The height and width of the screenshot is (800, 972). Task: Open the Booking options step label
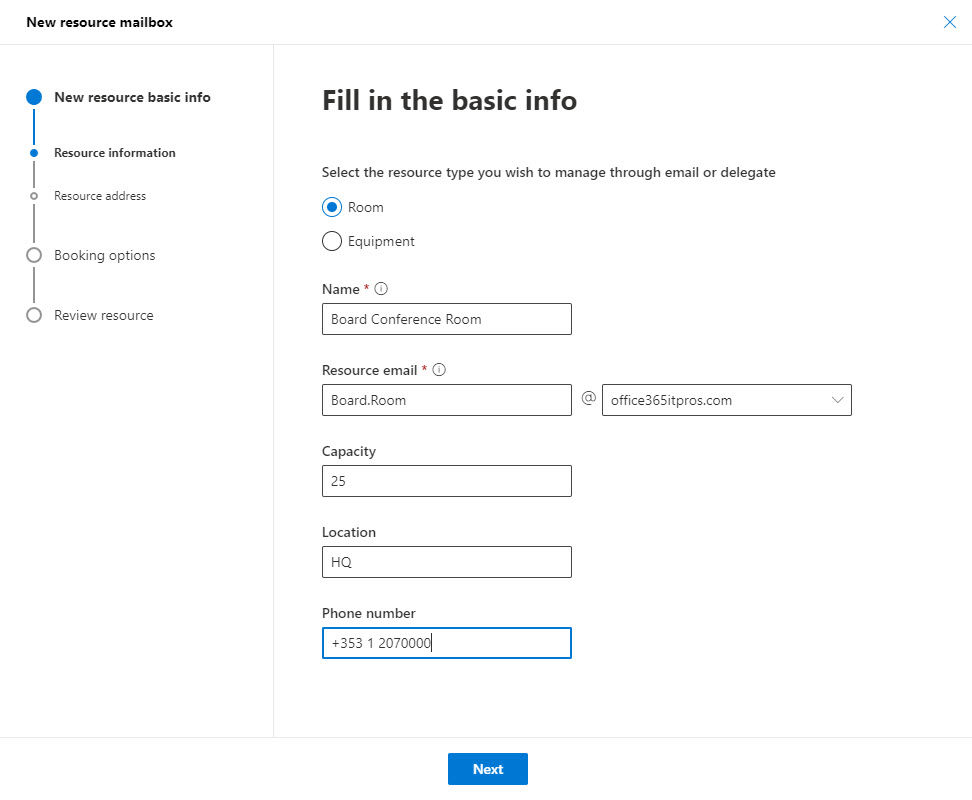[x=105, y=255]
